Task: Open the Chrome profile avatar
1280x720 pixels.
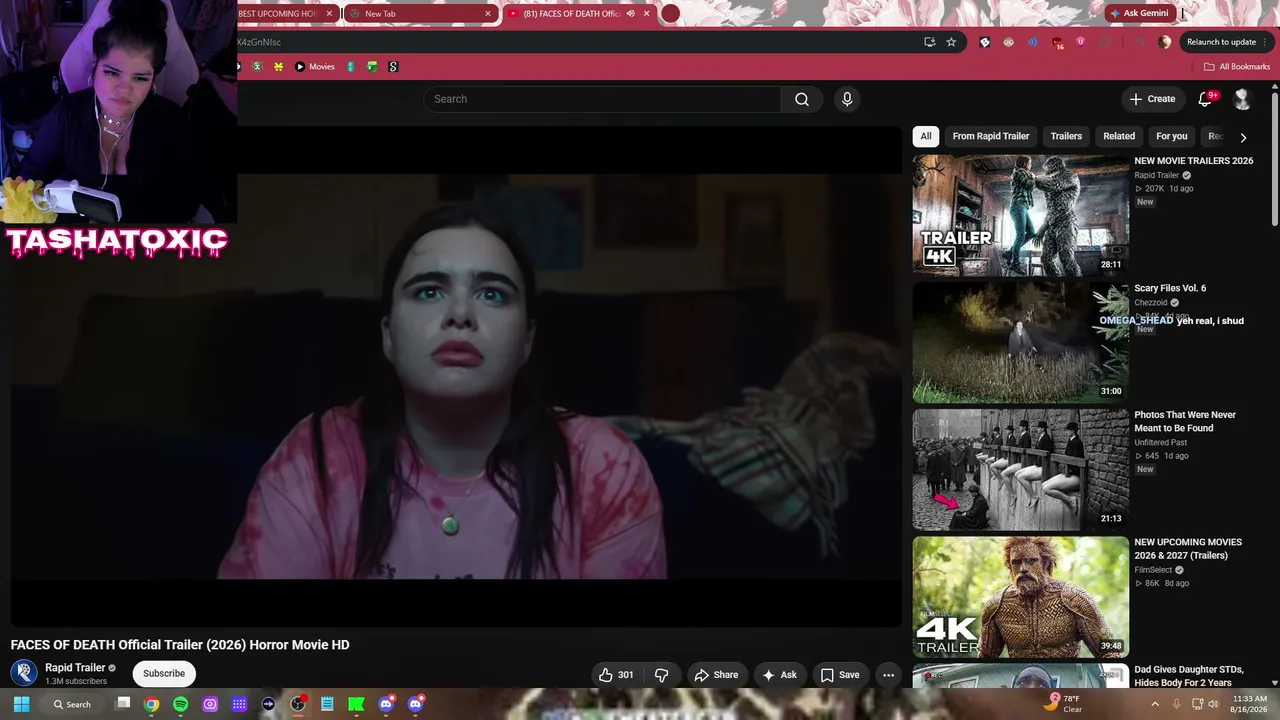Action: (1164, 42)
